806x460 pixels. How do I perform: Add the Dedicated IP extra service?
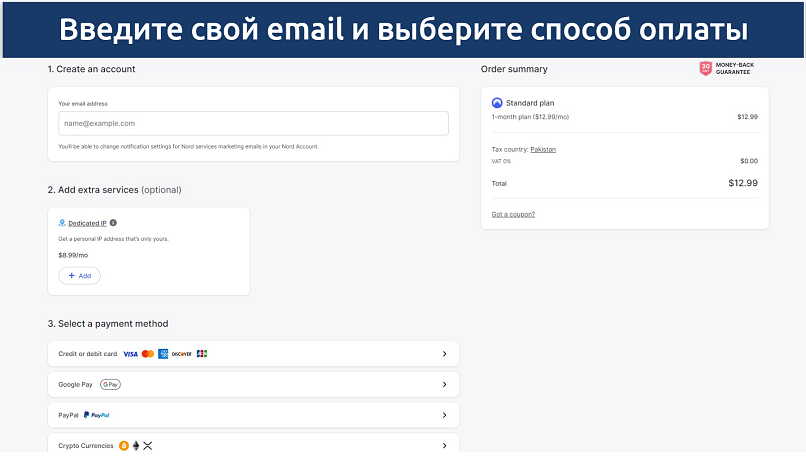pyautogui.click(x=79, y=275)
